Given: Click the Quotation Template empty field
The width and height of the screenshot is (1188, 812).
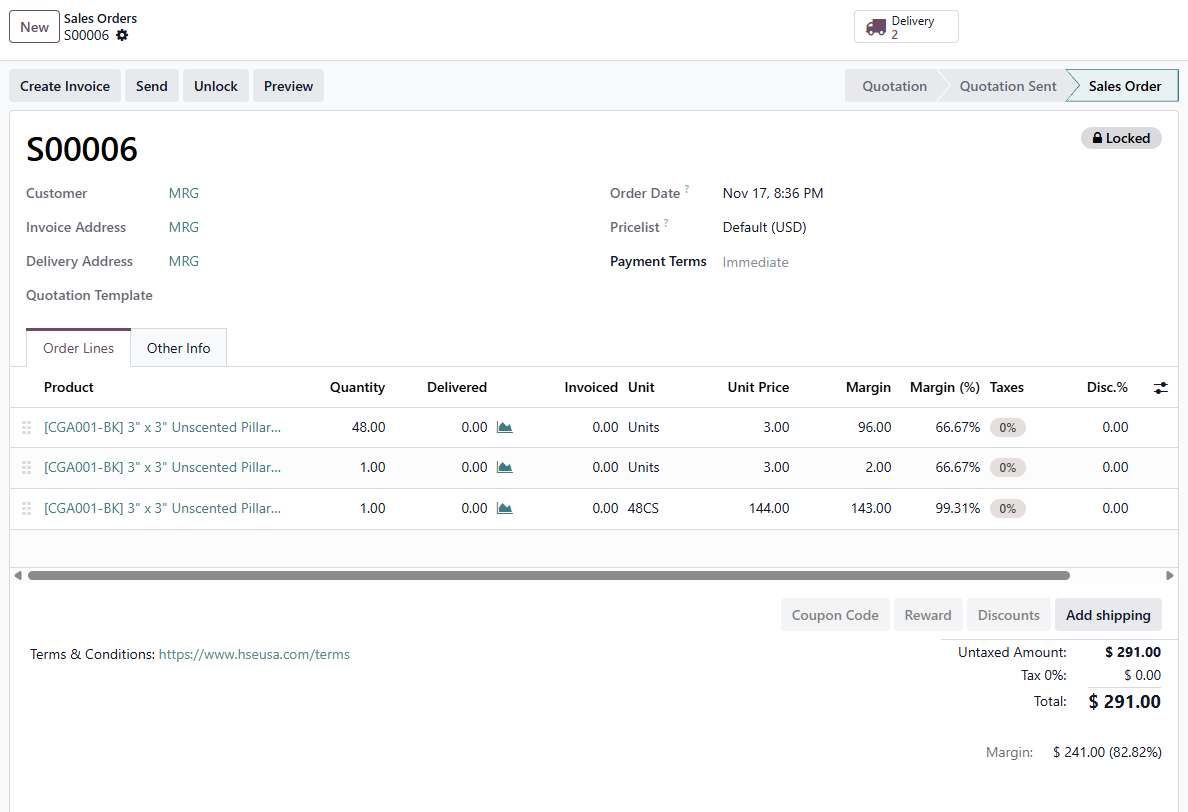Looking at the screenshot, I should [x=350, y=295].
